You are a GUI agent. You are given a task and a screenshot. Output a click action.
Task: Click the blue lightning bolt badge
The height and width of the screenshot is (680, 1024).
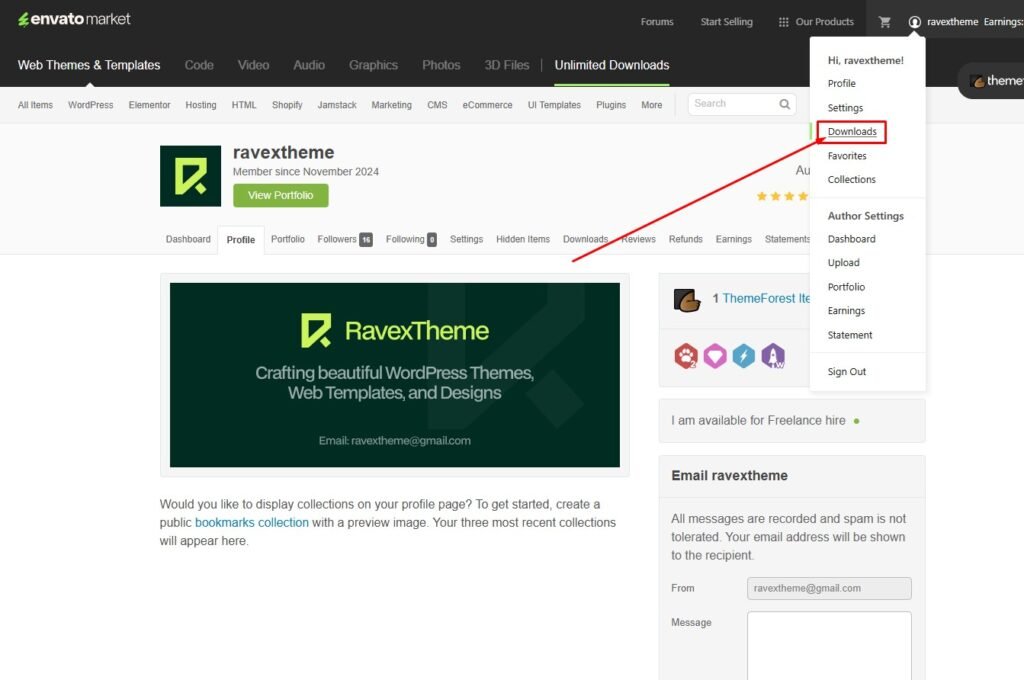click(743, 356)
